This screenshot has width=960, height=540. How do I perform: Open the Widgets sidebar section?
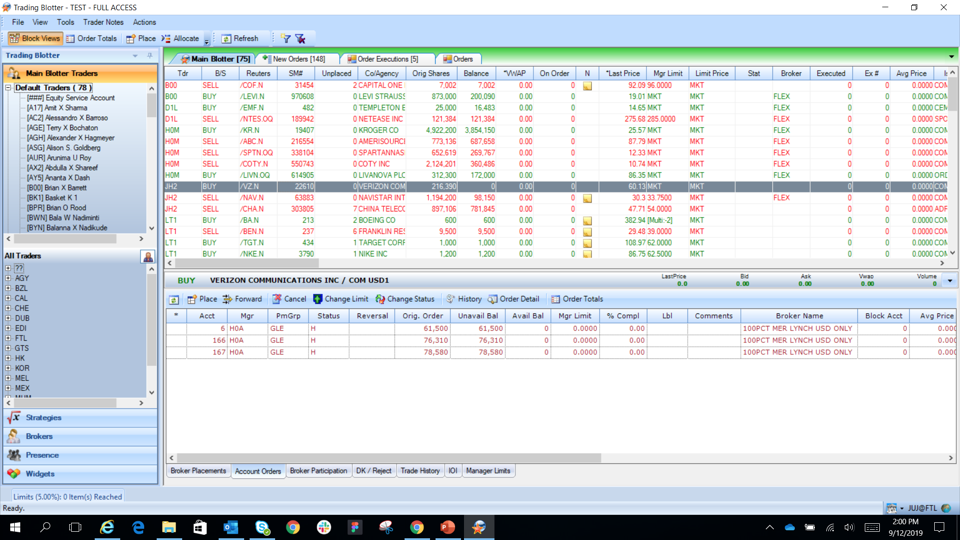tap(40, 474)
